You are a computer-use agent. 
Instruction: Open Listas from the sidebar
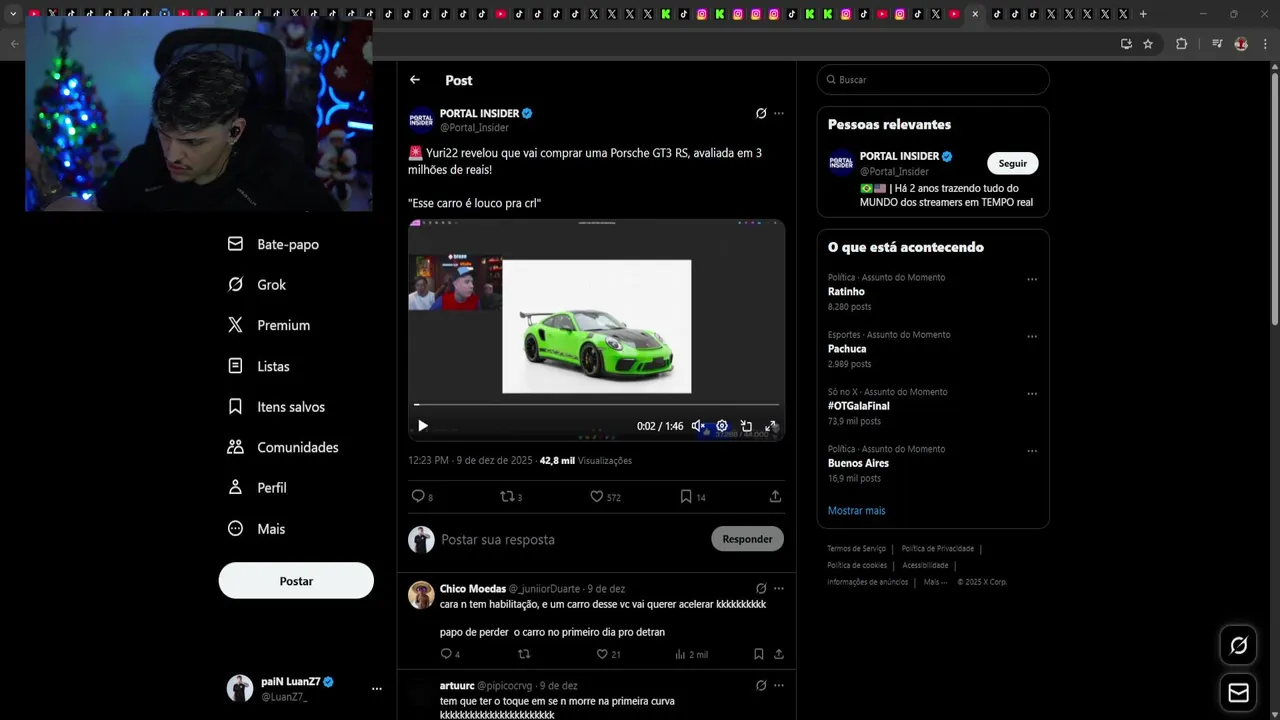[x=258, y=366]
